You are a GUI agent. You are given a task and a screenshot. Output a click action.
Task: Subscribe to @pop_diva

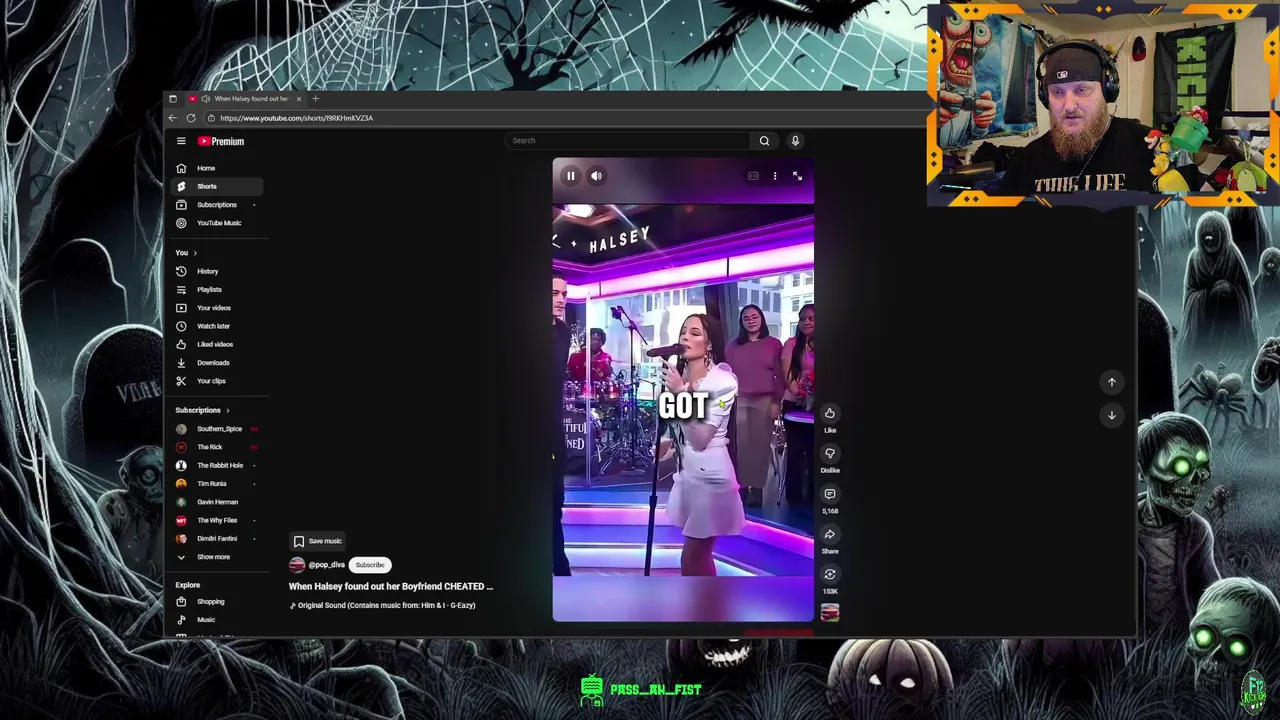370,565
